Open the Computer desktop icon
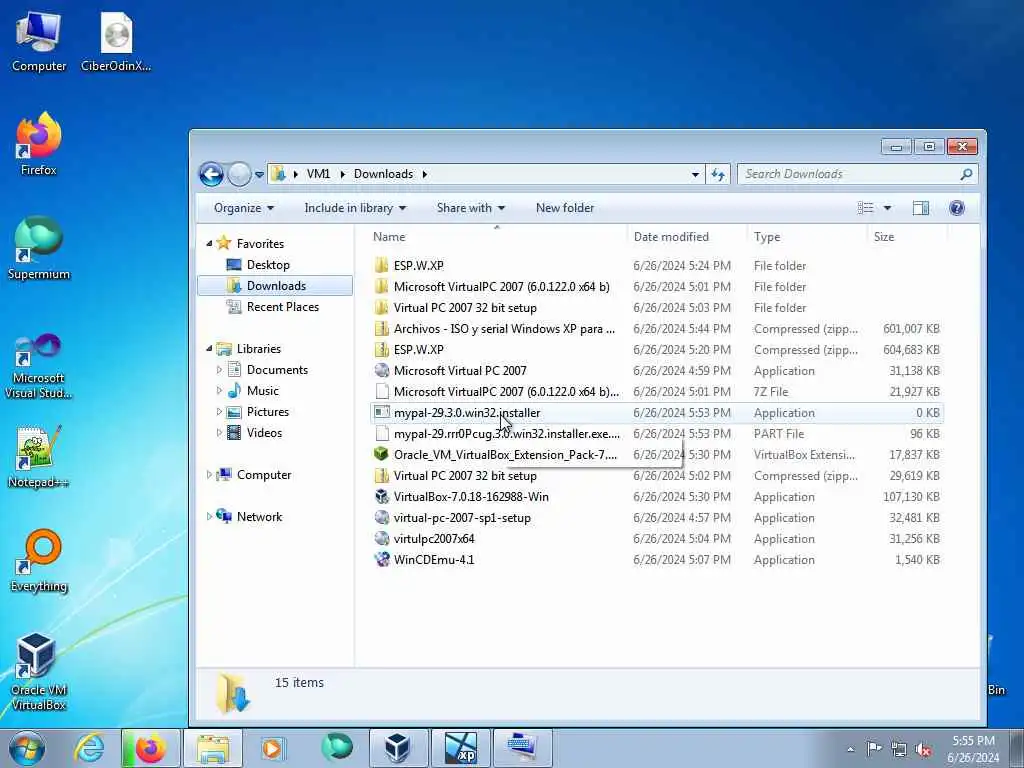1024x768 pixels. pos(39,42)
